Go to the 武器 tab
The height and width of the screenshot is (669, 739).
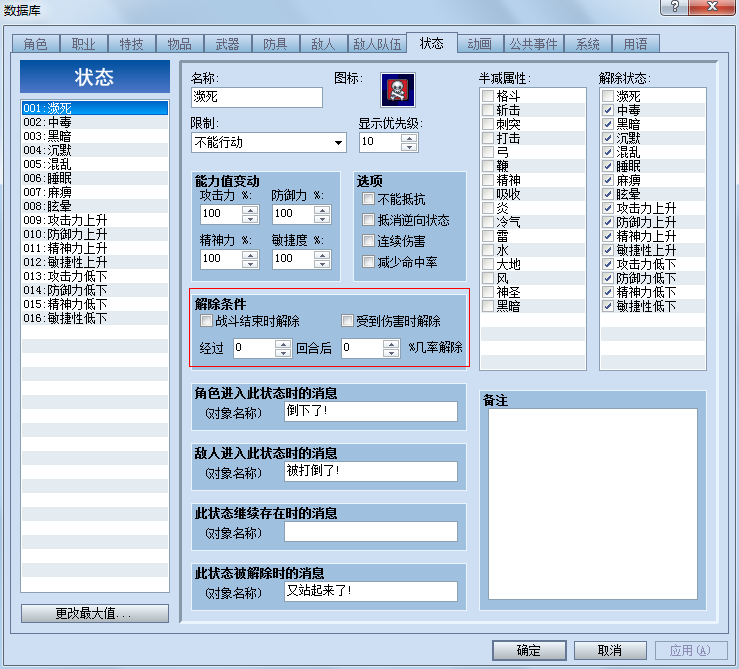coord(227,44)
